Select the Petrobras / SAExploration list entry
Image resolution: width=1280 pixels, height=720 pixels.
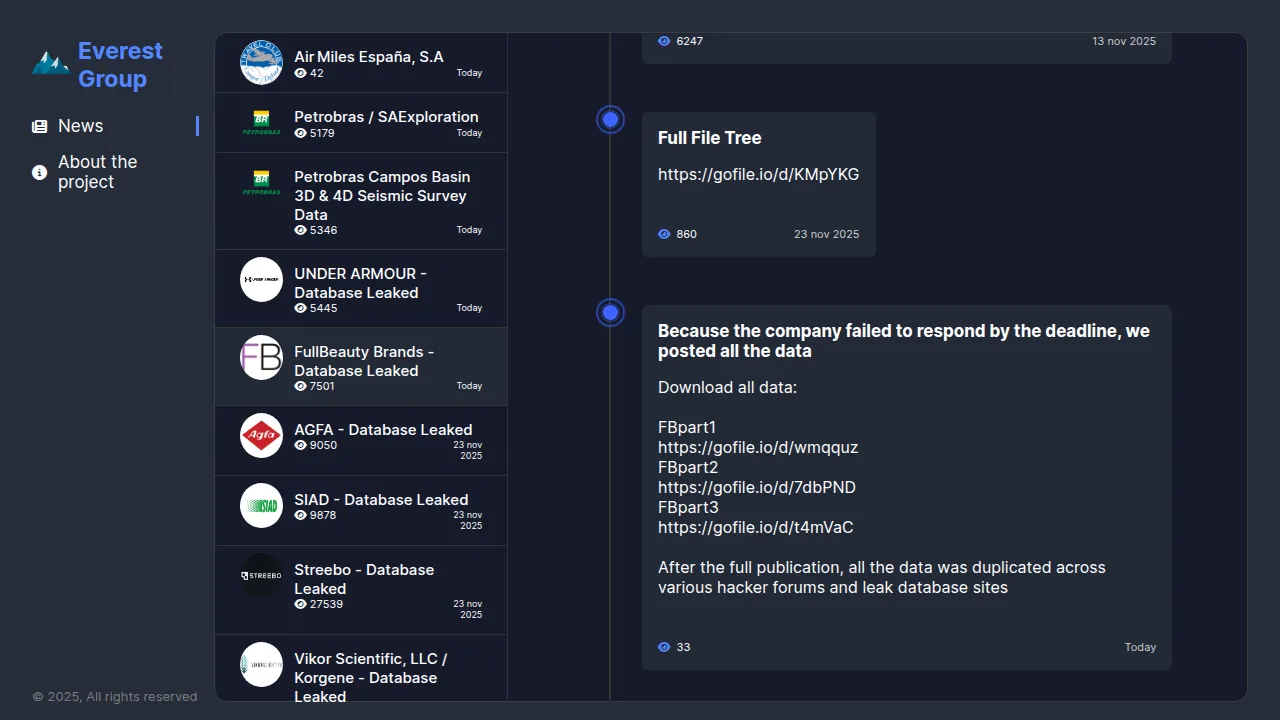386,117
